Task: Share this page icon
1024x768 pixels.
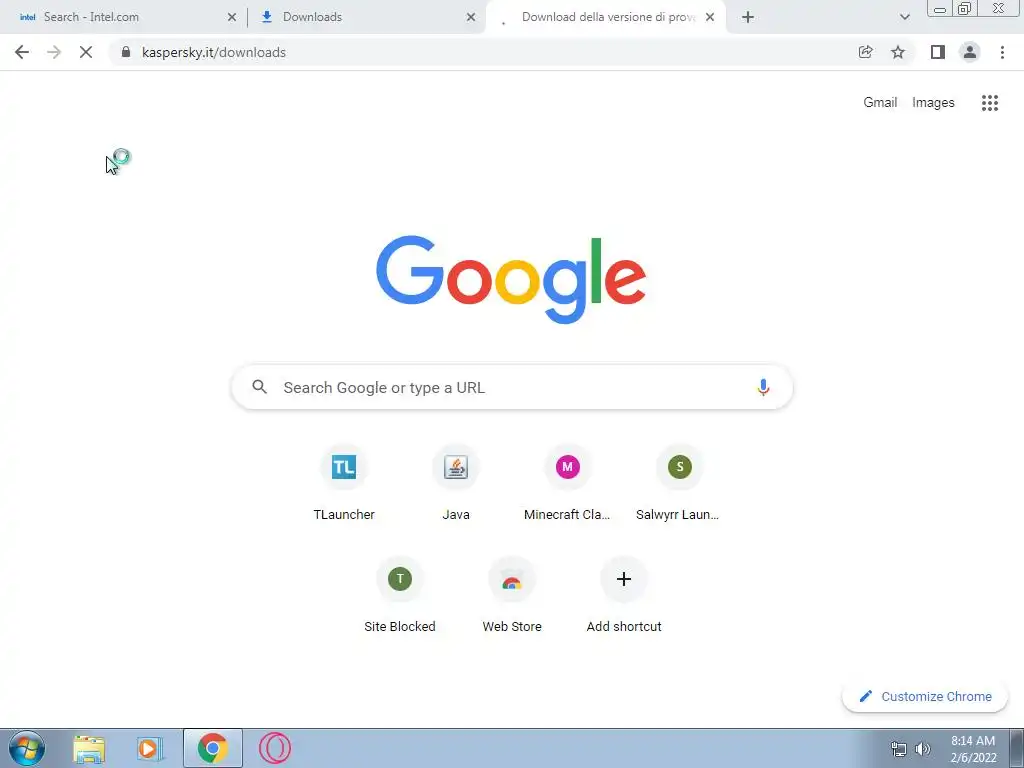Action: tap(865, 52)
